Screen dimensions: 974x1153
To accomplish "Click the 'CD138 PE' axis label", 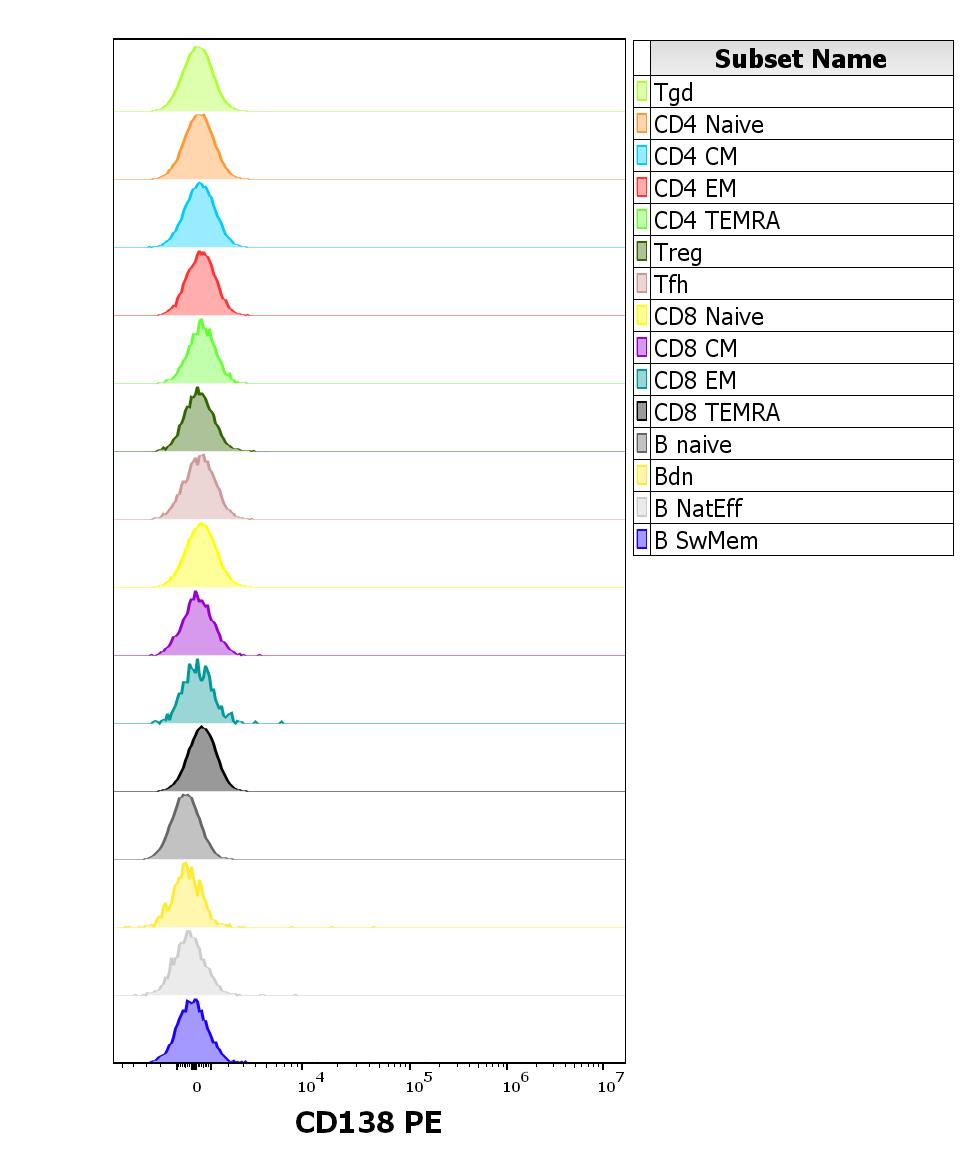I will coord(368,1122).
